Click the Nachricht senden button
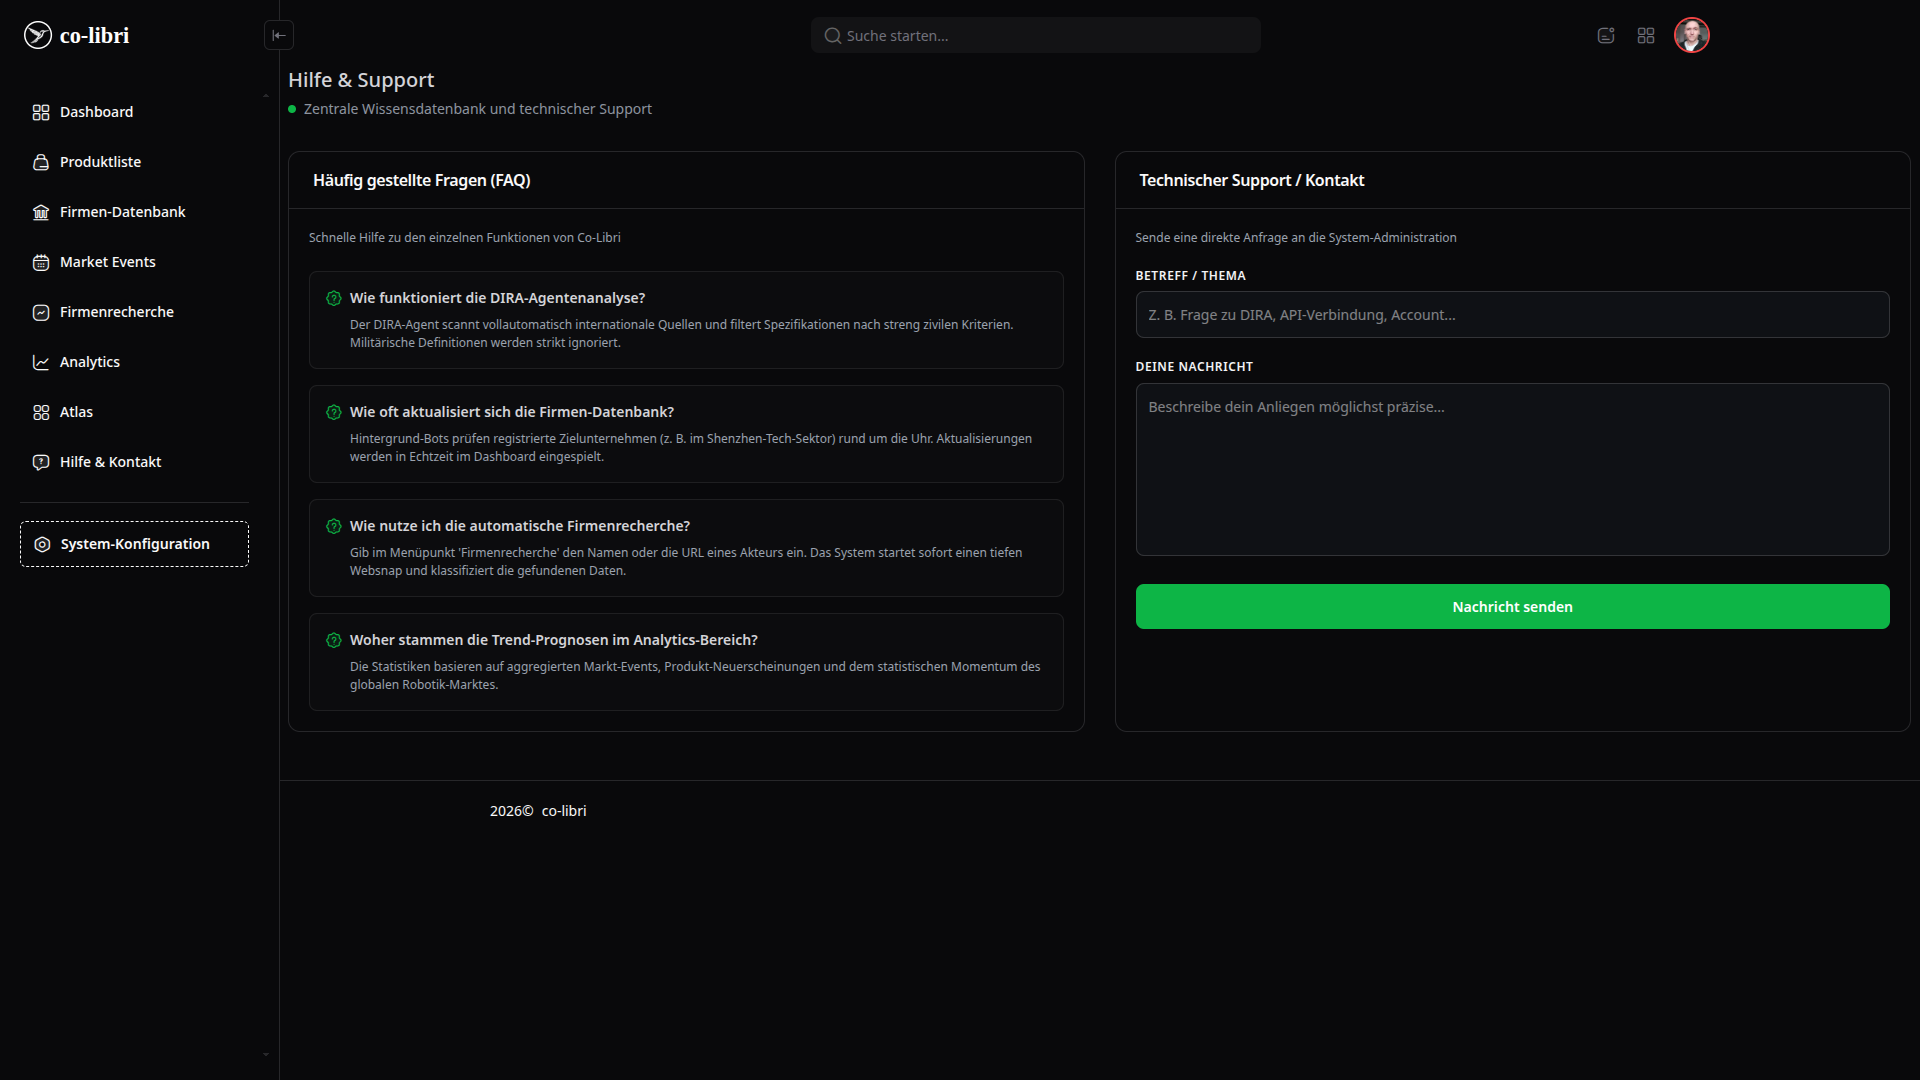The image size is (1920, 1080). pos(1512,607)
